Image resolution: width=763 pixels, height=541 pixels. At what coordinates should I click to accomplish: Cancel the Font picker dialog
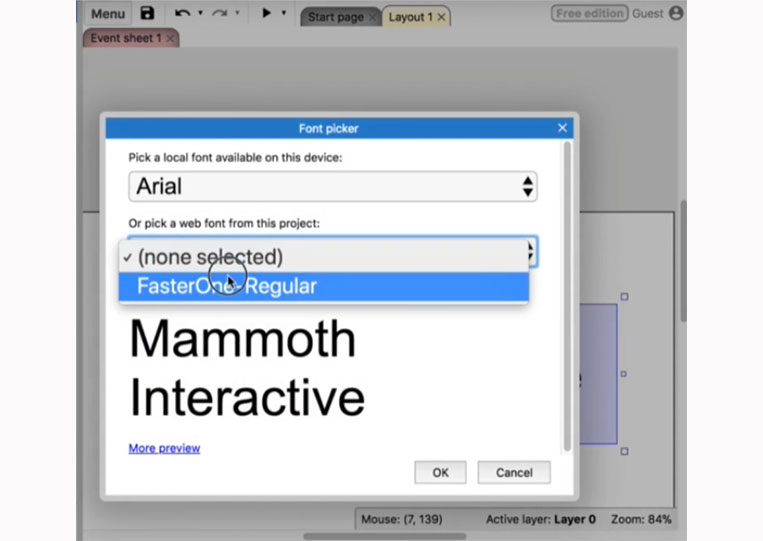pyautogui.click(x=514, y=472)
